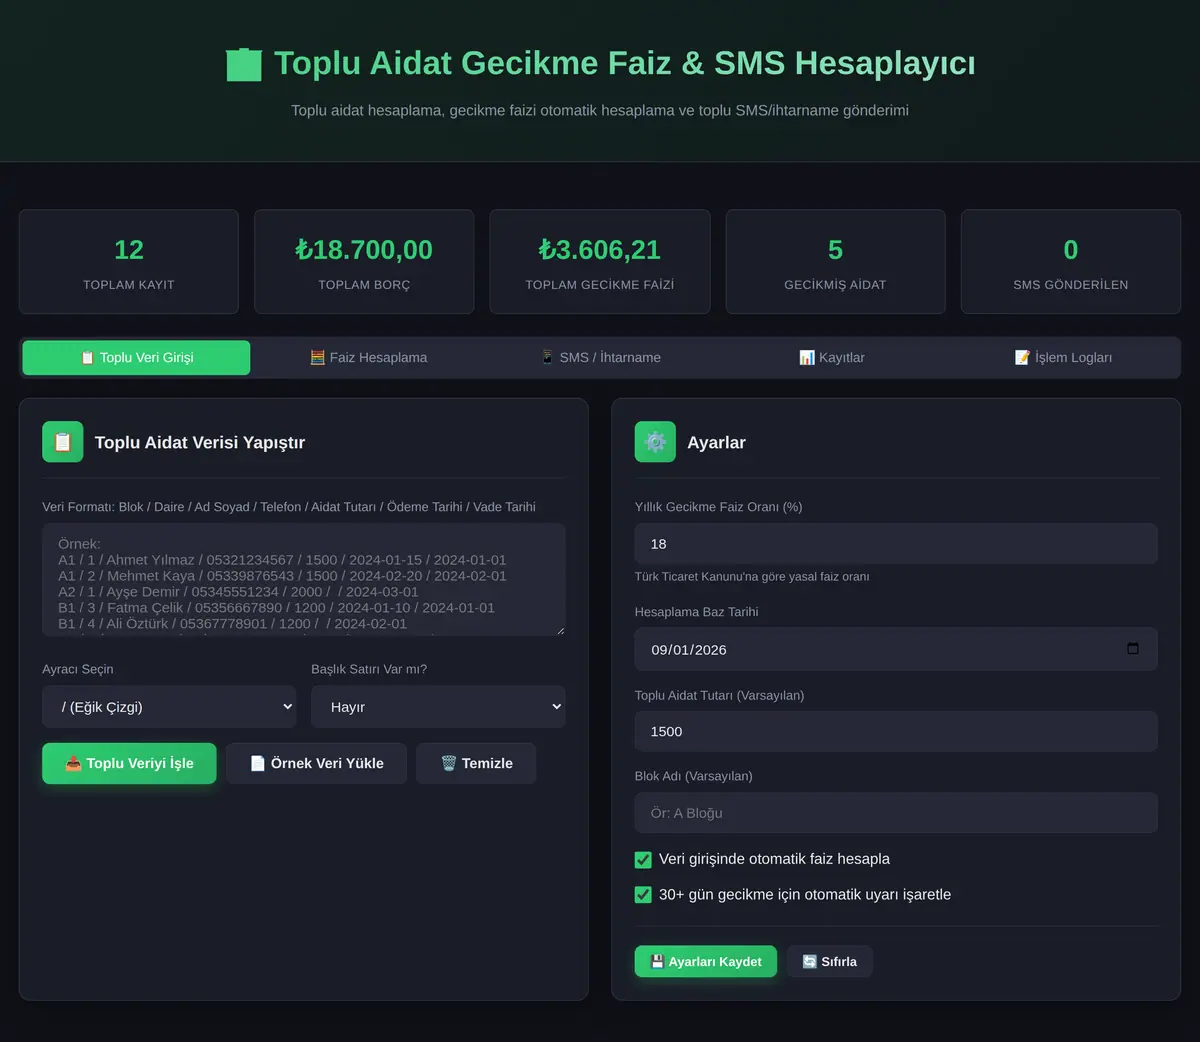Click the subtitle text about toplu SMS/ihtarname gönderimi

pos(600,110)
